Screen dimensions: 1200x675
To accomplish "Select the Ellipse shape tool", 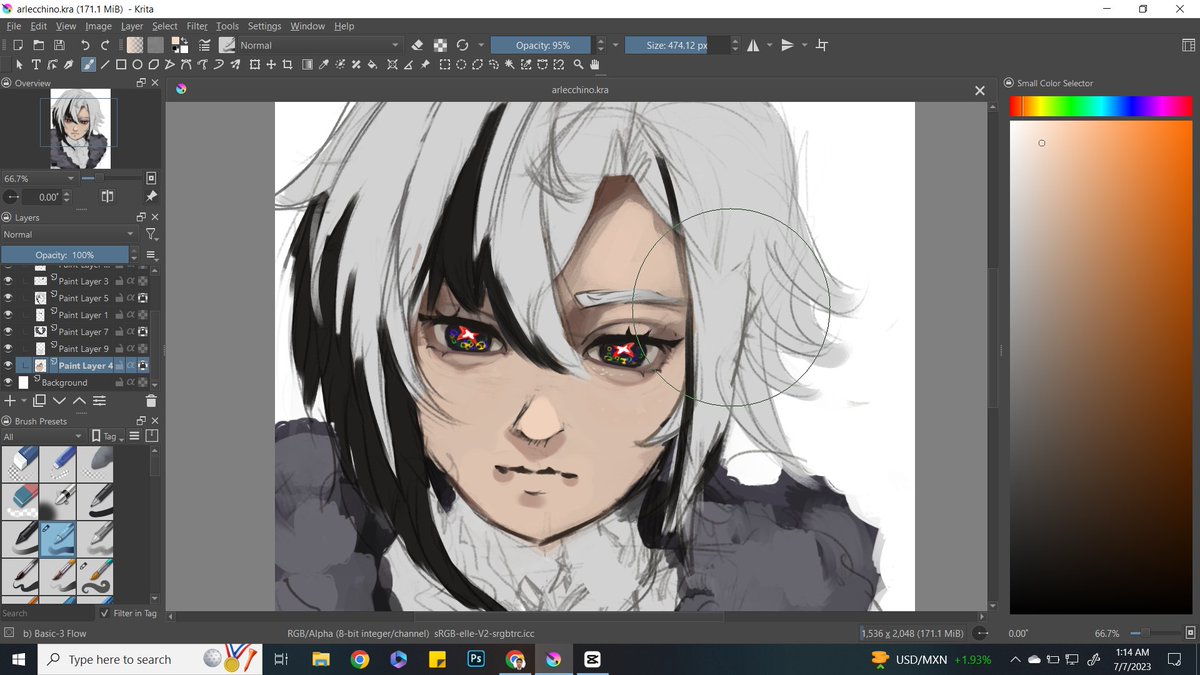I will point(137,65).
